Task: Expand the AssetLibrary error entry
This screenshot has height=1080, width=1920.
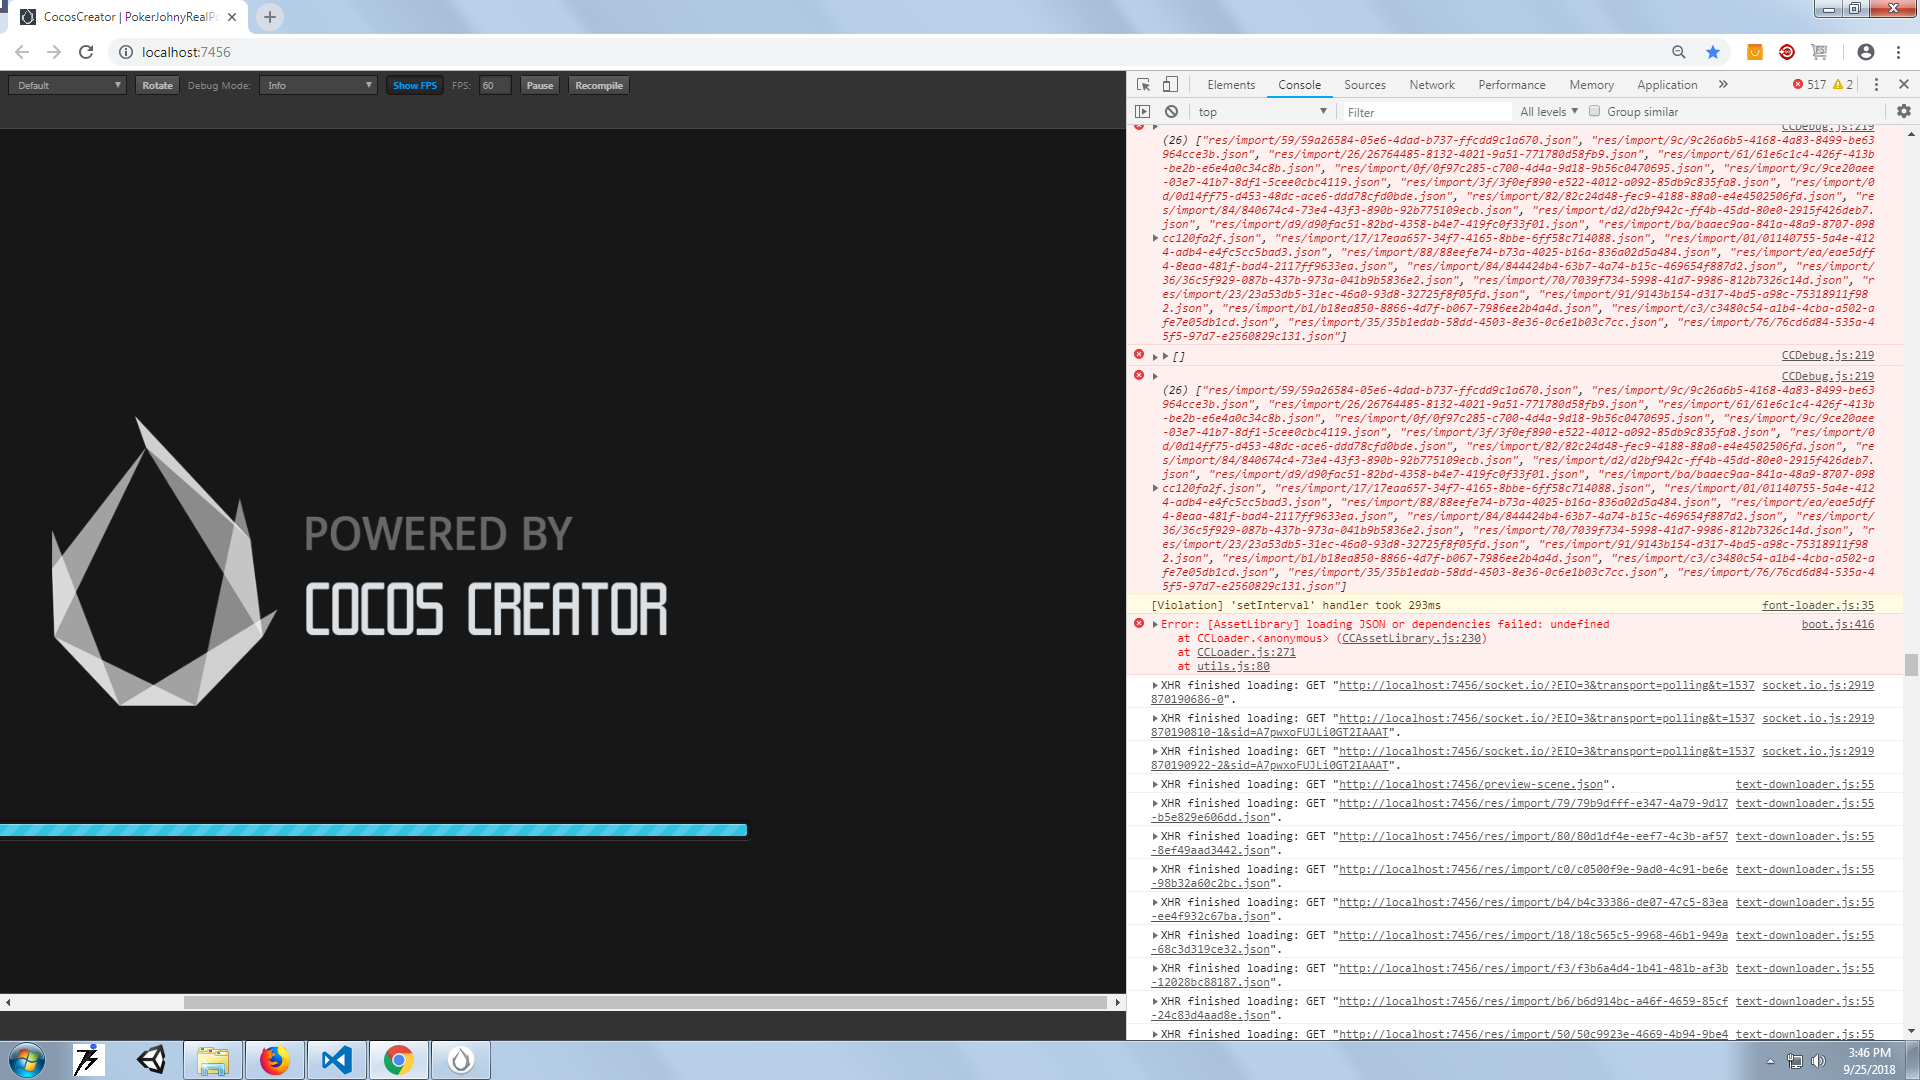Action: (x=1155, y=625)
